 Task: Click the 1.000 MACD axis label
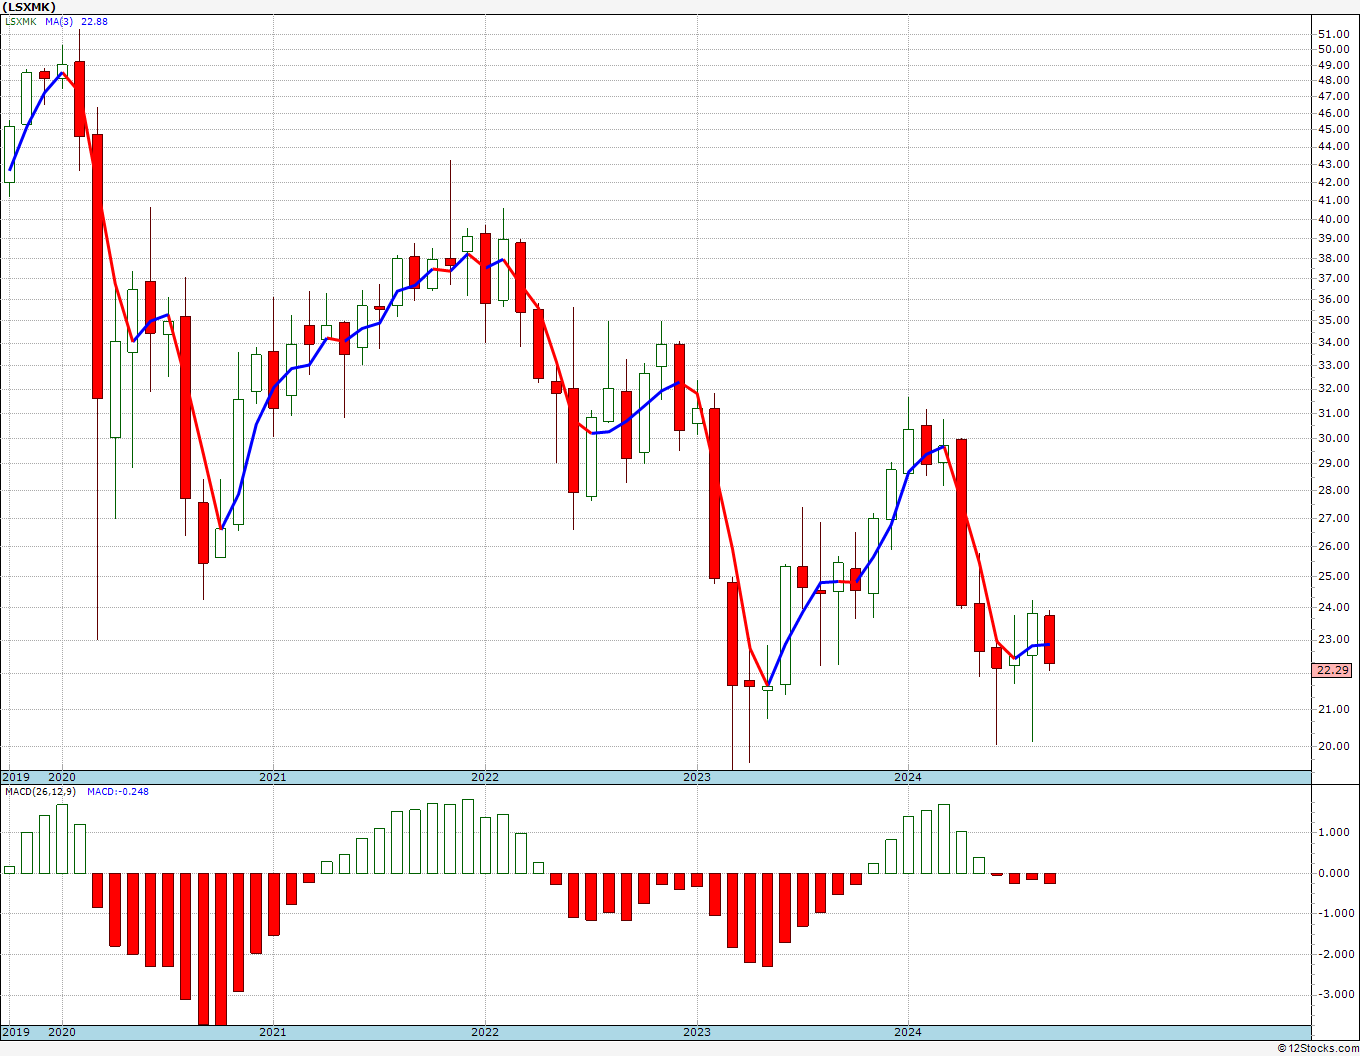pos(1336,832)
